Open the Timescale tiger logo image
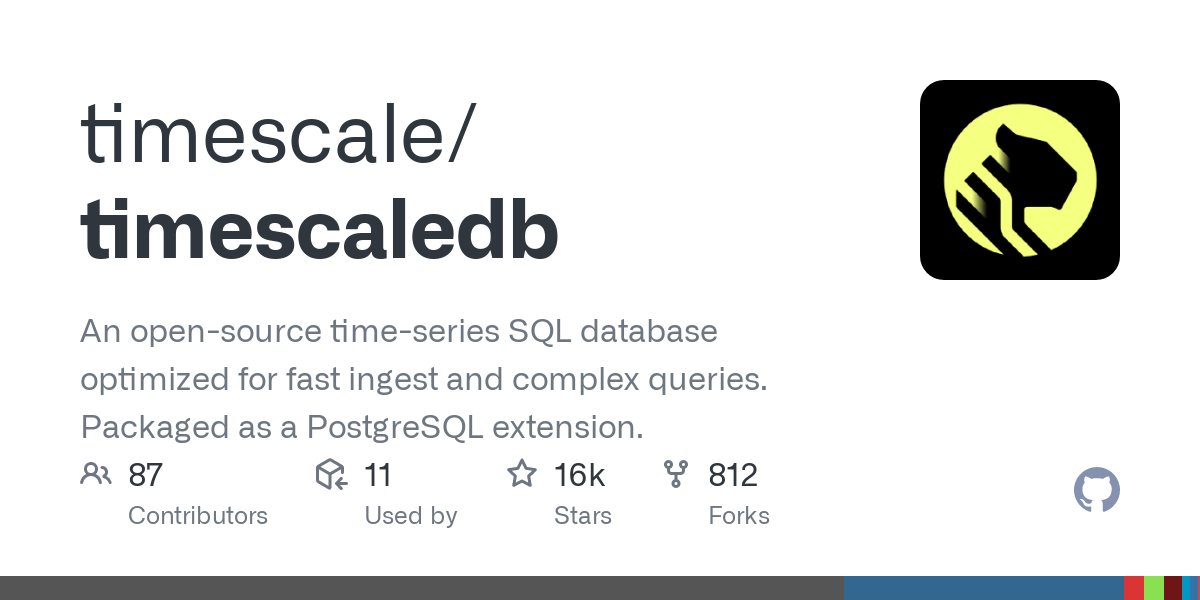The height and width of the screenshot is (600, 1200). coord(1019,180)
